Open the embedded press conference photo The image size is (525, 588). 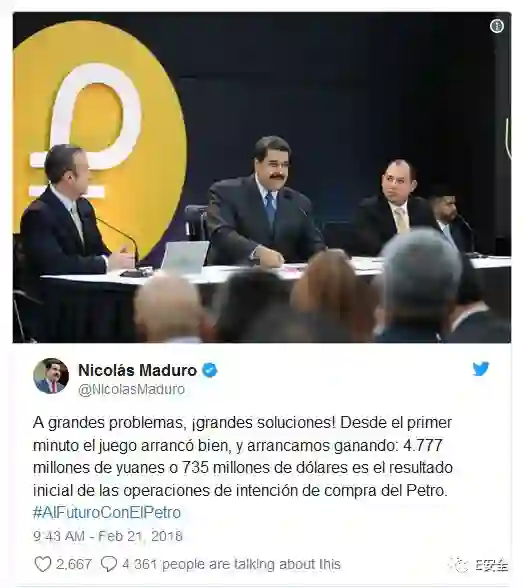pos(262,177)
